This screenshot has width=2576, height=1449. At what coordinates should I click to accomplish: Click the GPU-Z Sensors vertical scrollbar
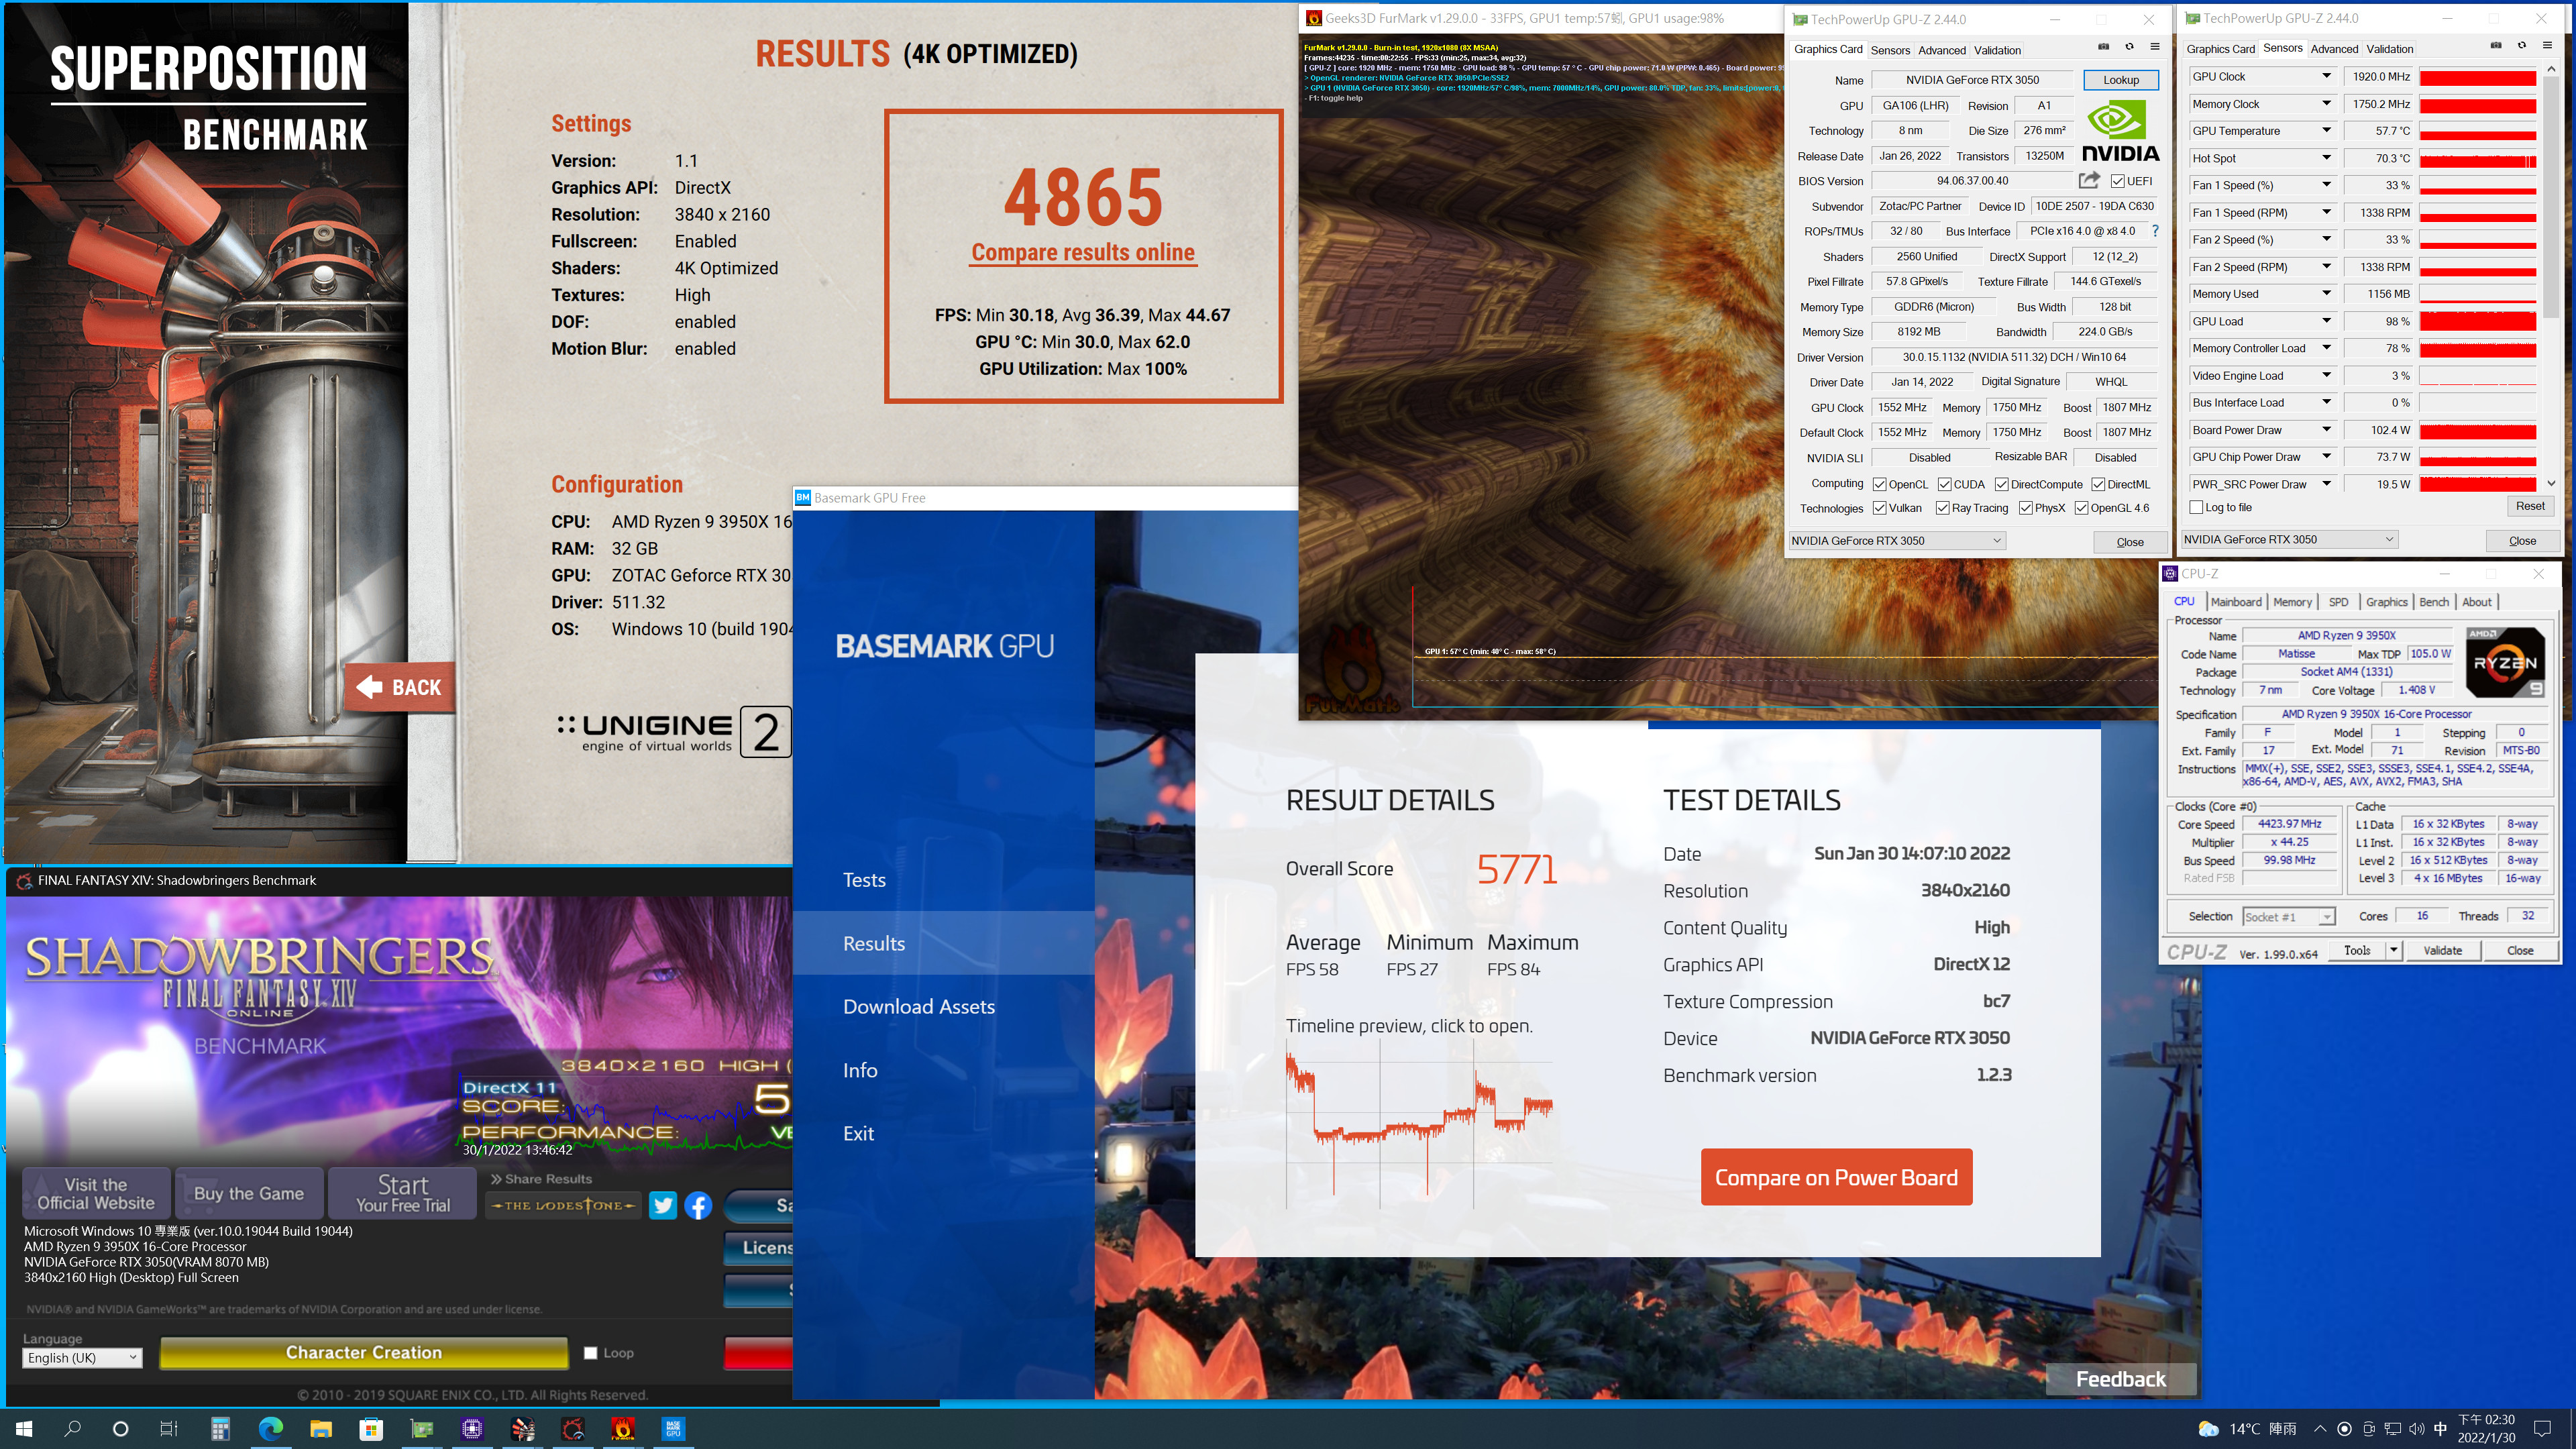pyautogui.click(x=2551, y=275)
